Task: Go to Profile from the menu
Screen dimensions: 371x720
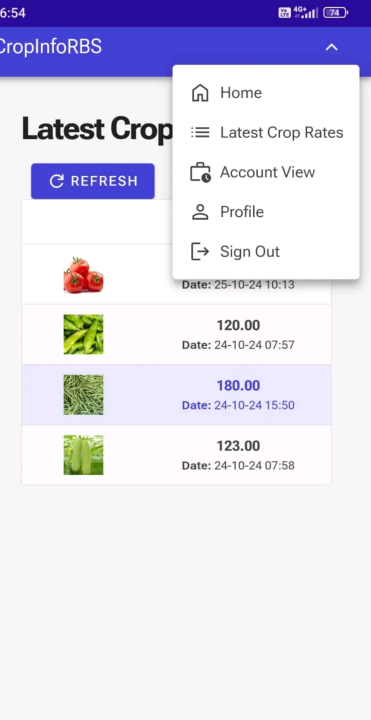Action: point(266,212)
